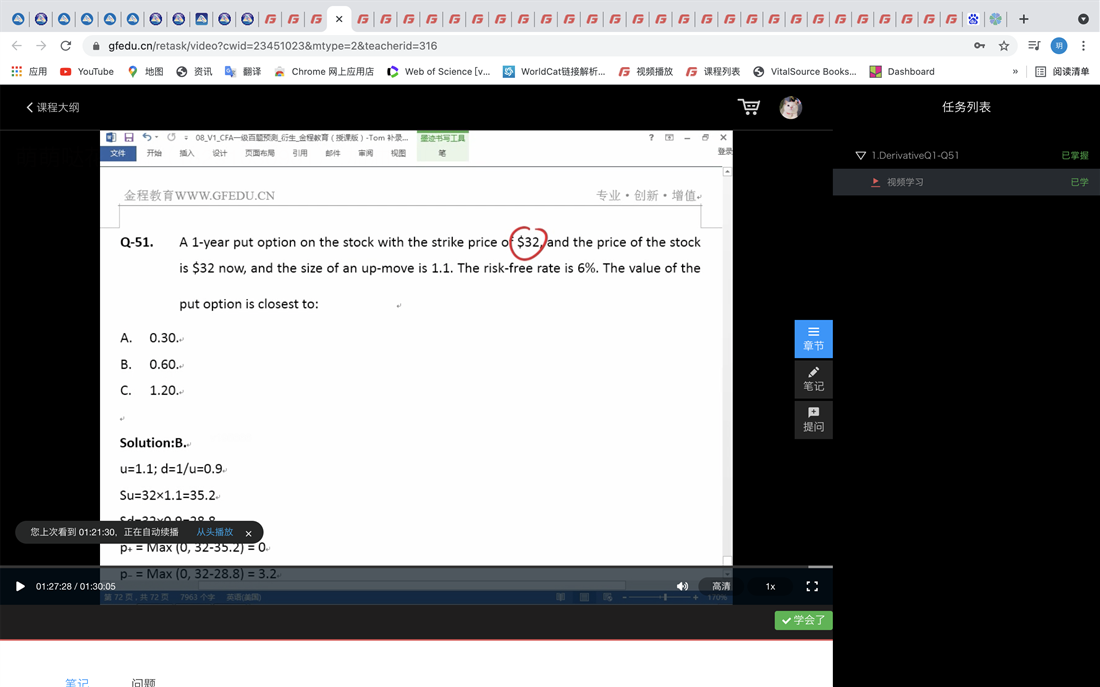Enter fullscreen video mode
Image resolution: width=1100 pixels, height=687 pixels.
(812, 586)
